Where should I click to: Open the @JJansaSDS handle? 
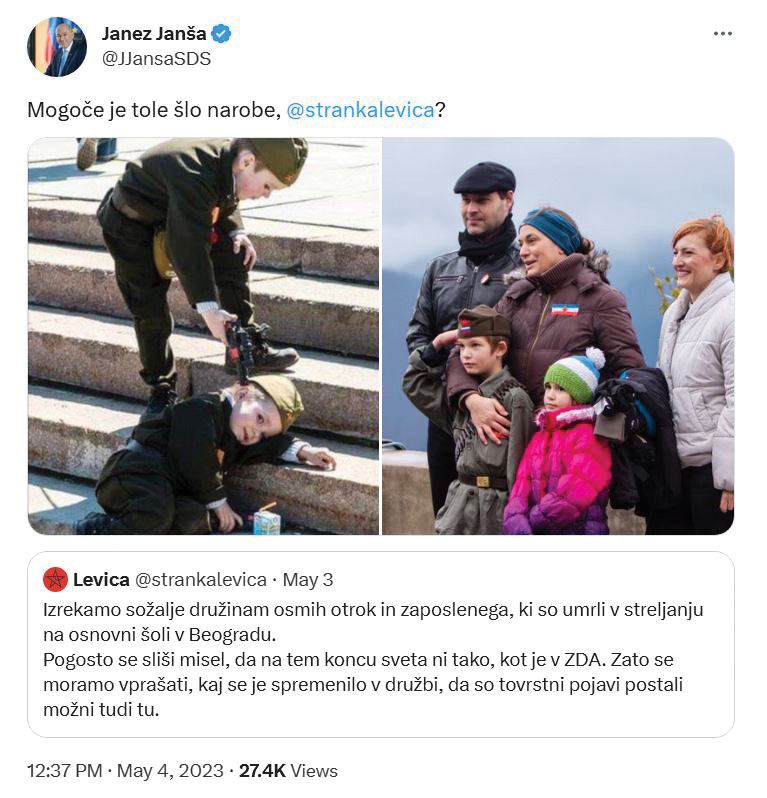coord(156,59)
